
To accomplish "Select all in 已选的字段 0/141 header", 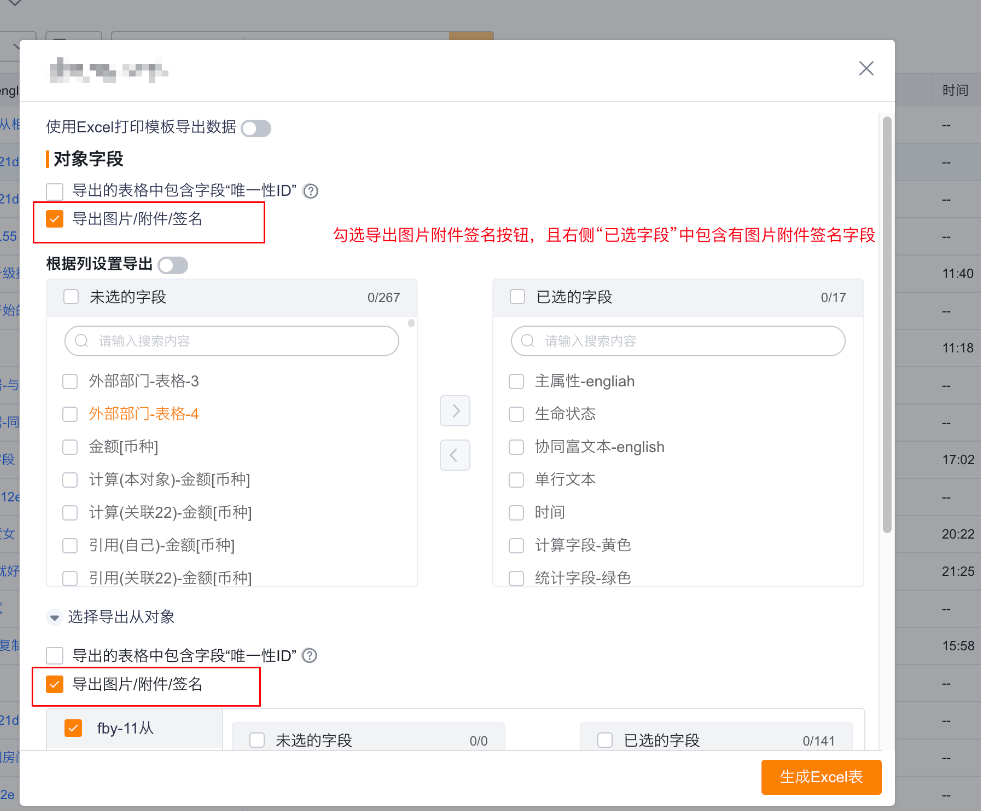I will click(605, 740).
